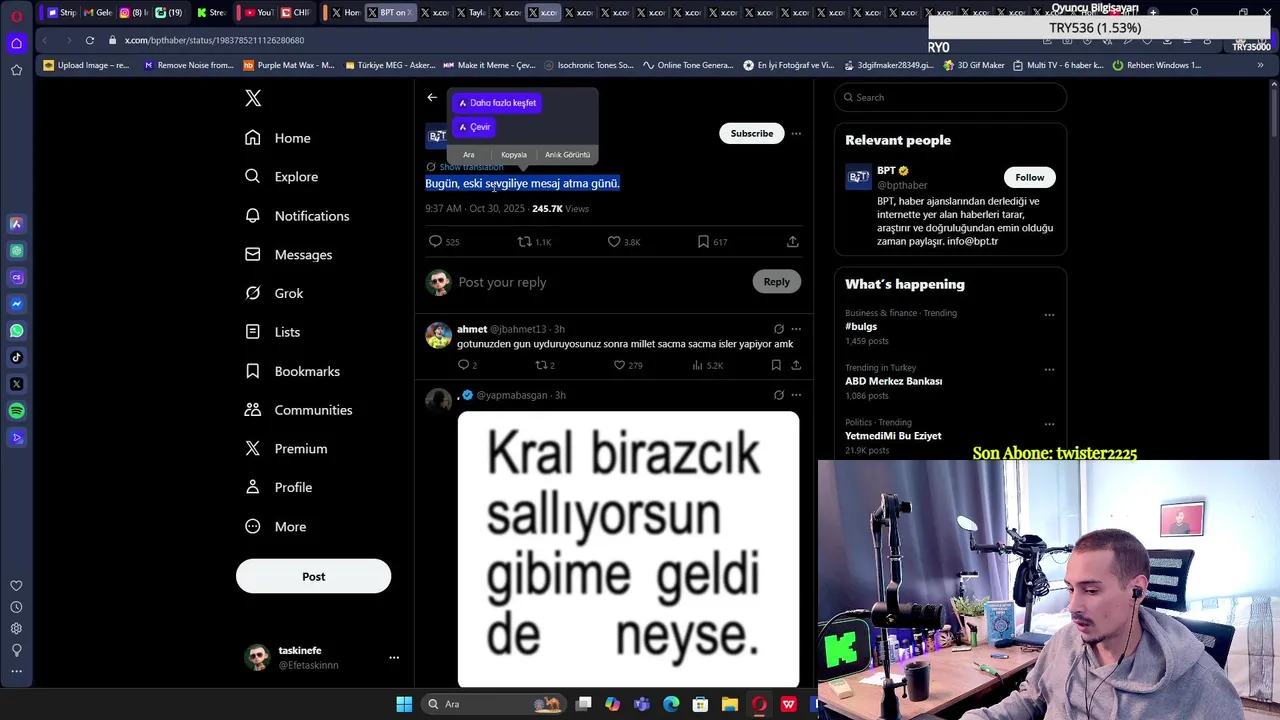Screen dimensions: 1280x720
Task: Open the #bulgs trending topic
Action: pos(861,327)
